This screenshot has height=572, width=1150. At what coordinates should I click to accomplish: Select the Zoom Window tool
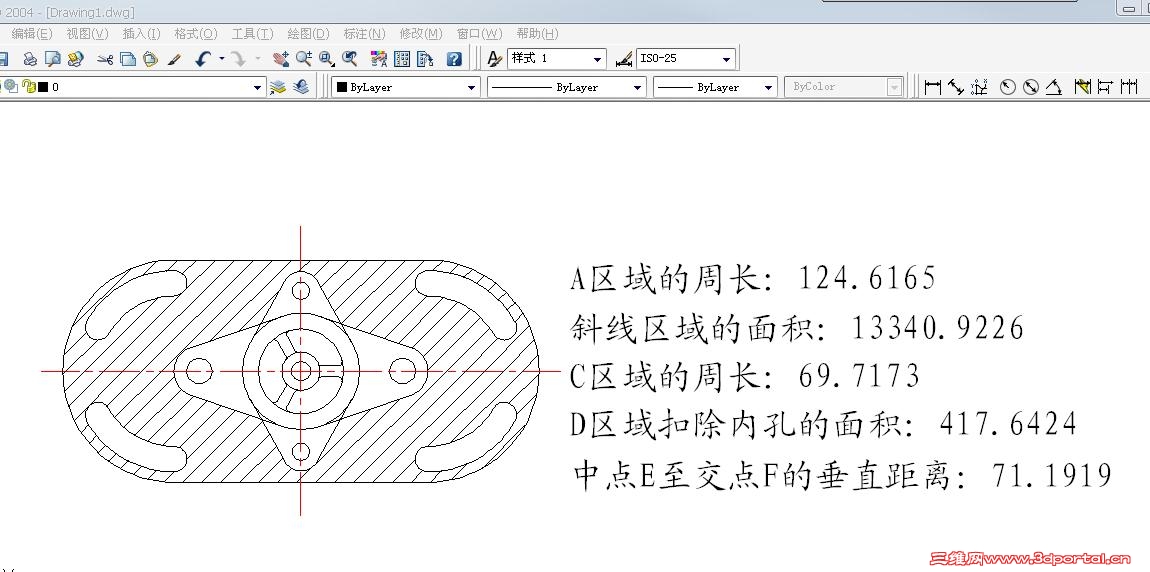coord(326,59)
